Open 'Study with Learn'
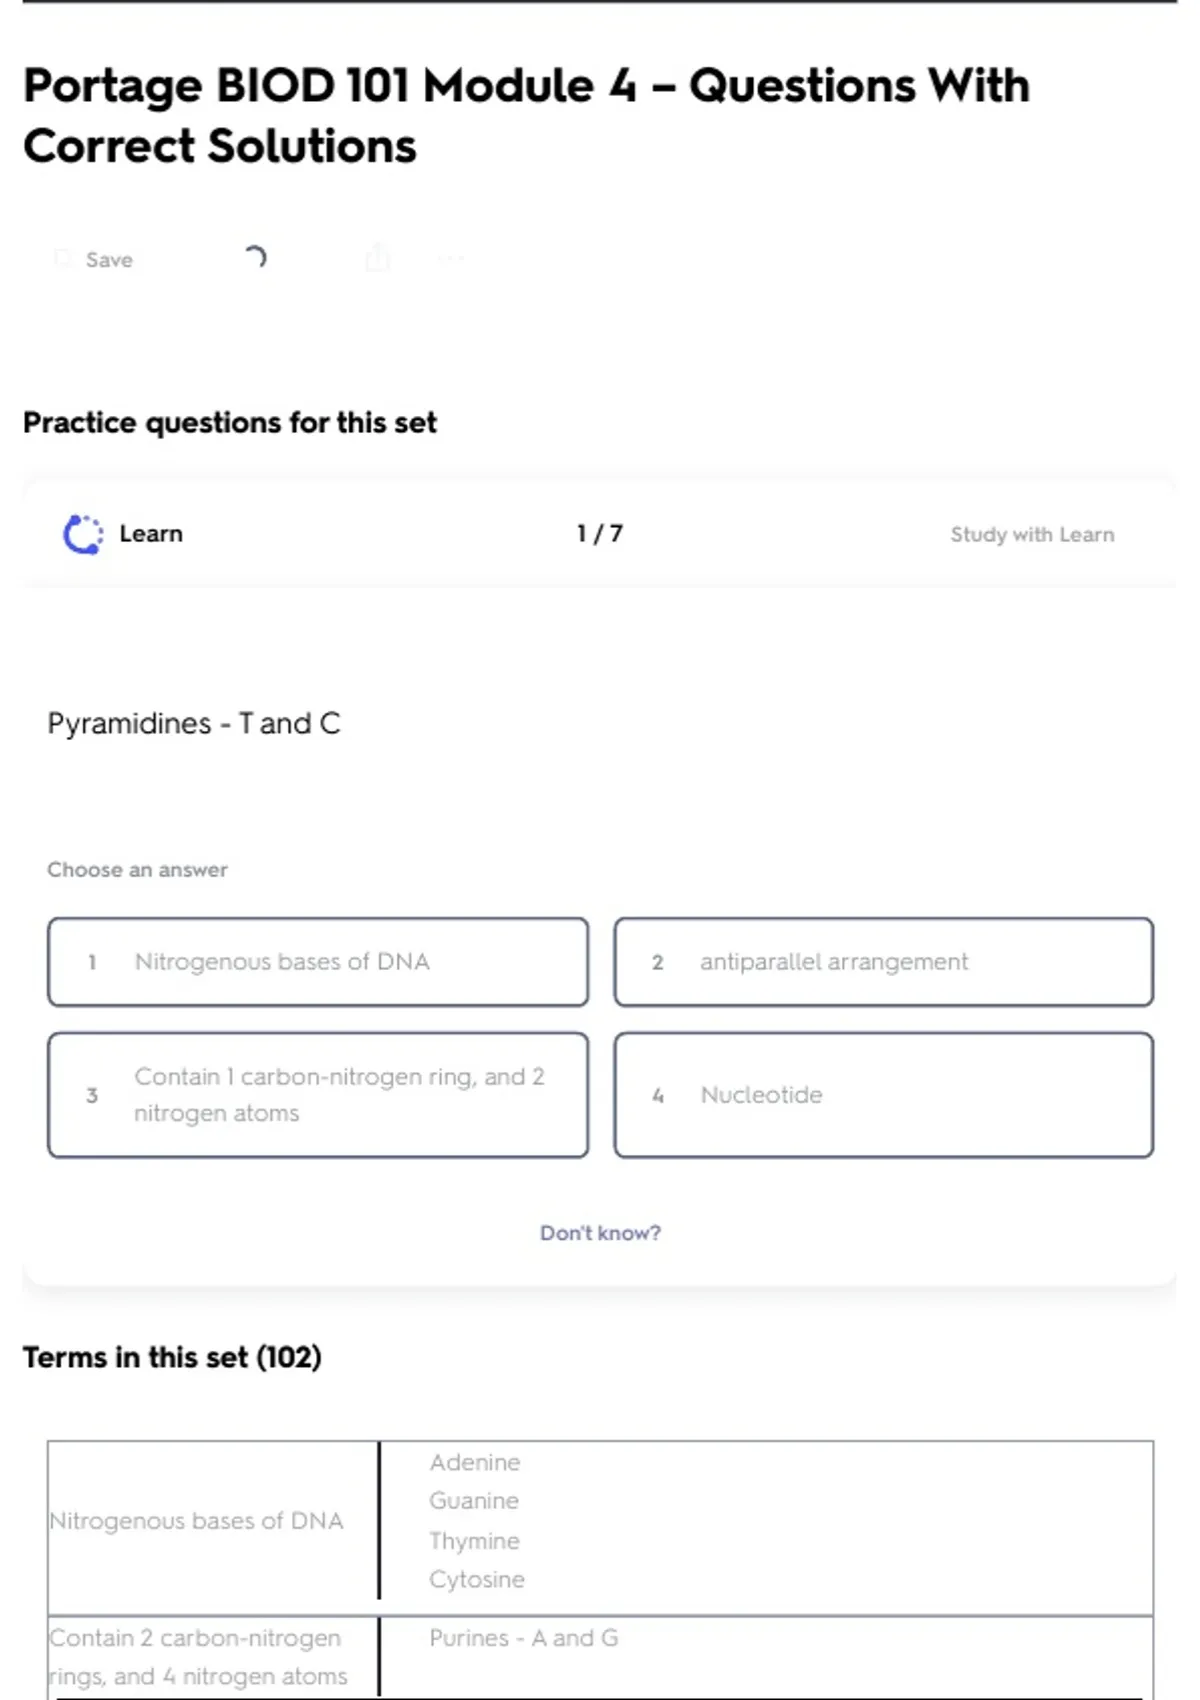This screenshot has width=1200, height=1700. [1032, 535]
